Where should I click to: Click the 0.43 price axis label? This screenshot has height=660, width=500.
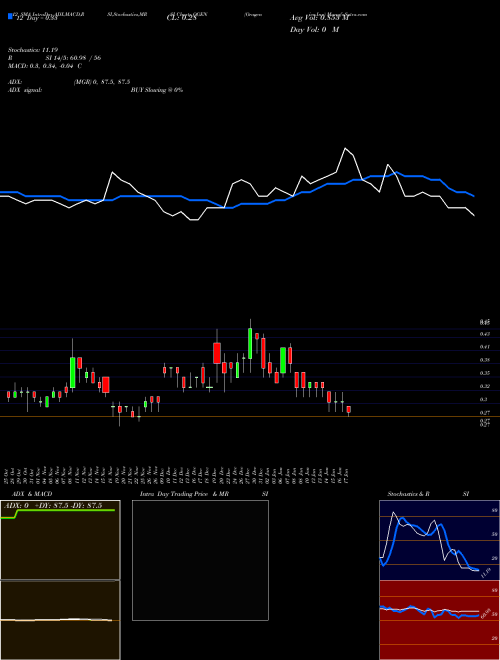coord(484,334)
